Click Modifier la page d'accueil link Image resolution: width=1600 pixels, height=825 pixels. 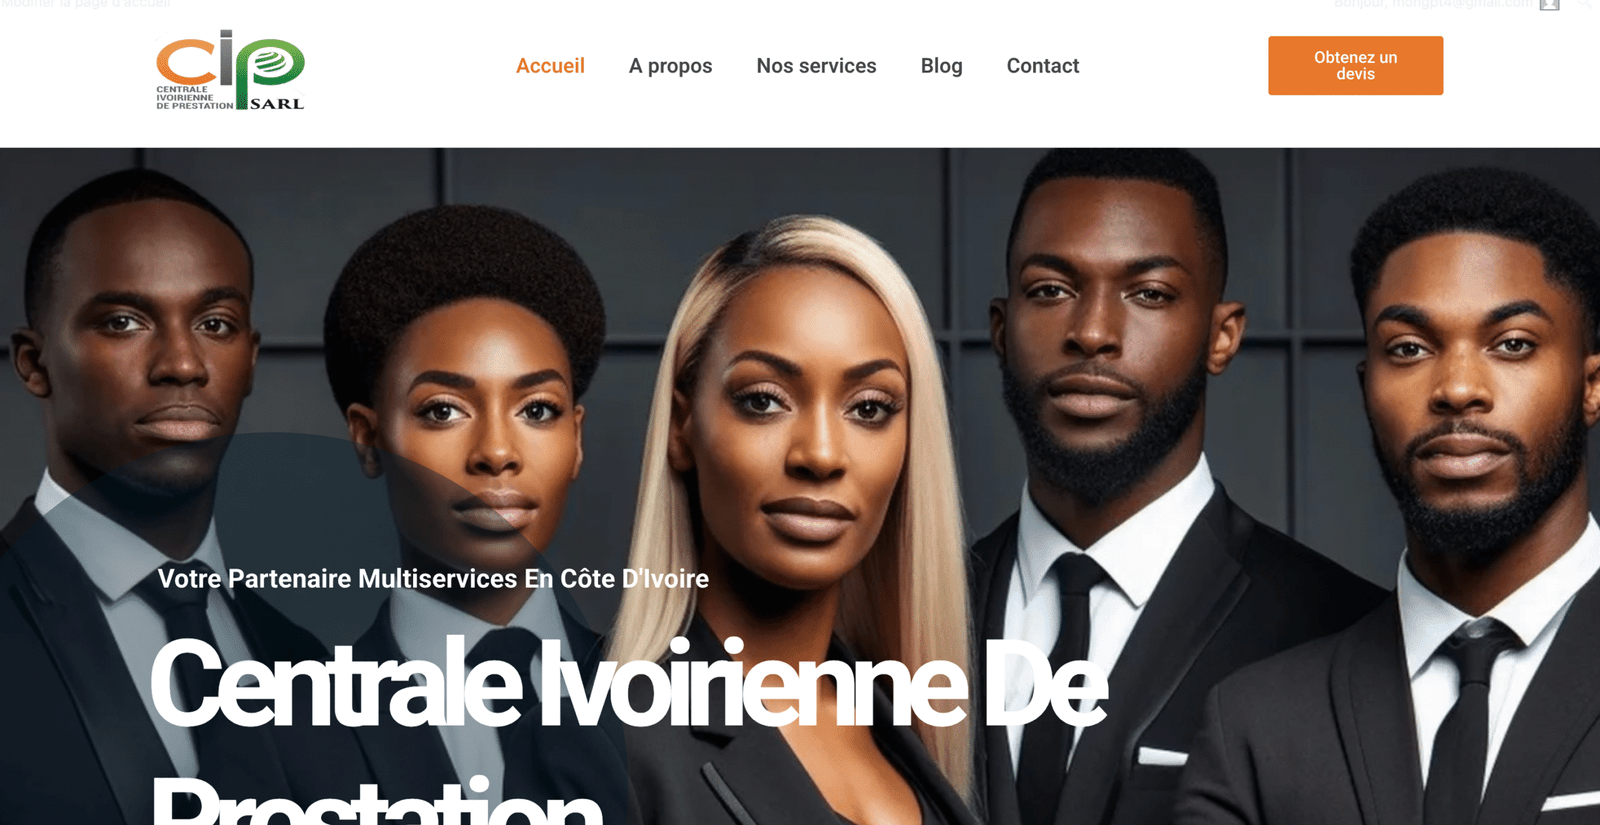[86, 4]
